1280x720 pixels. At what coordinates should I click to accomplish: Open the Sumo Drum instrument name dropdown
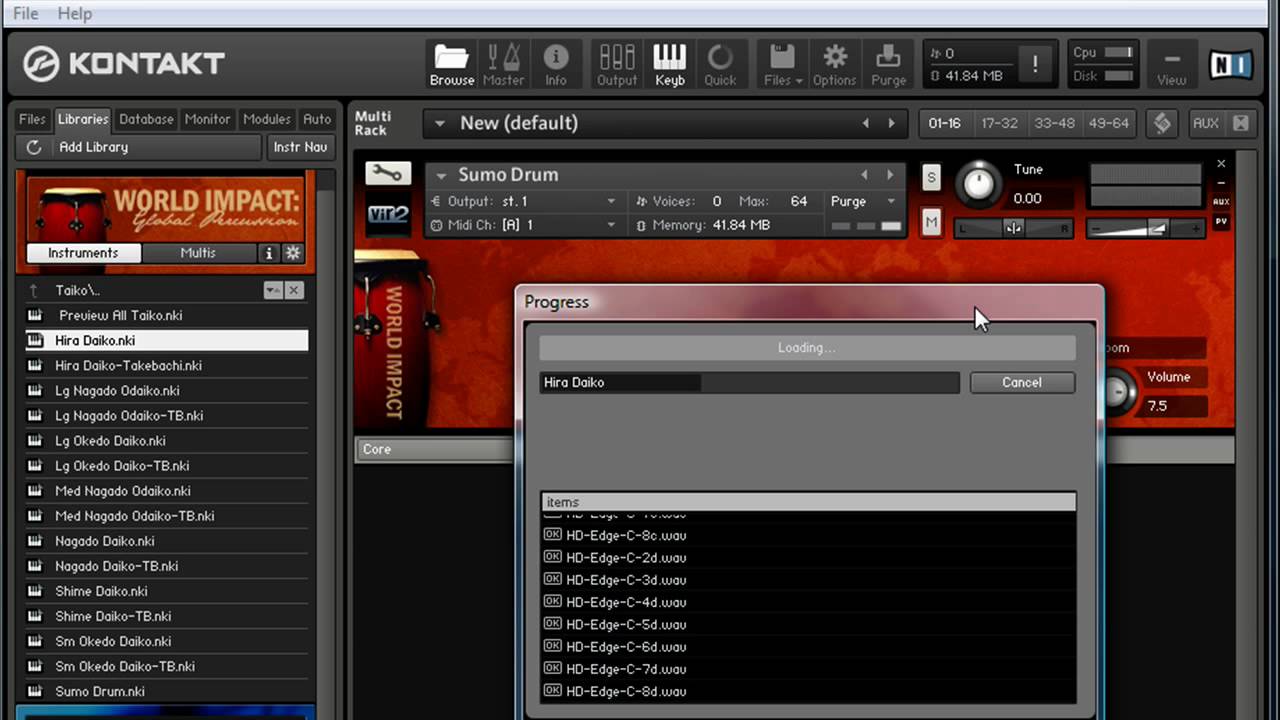click(442, 175)
